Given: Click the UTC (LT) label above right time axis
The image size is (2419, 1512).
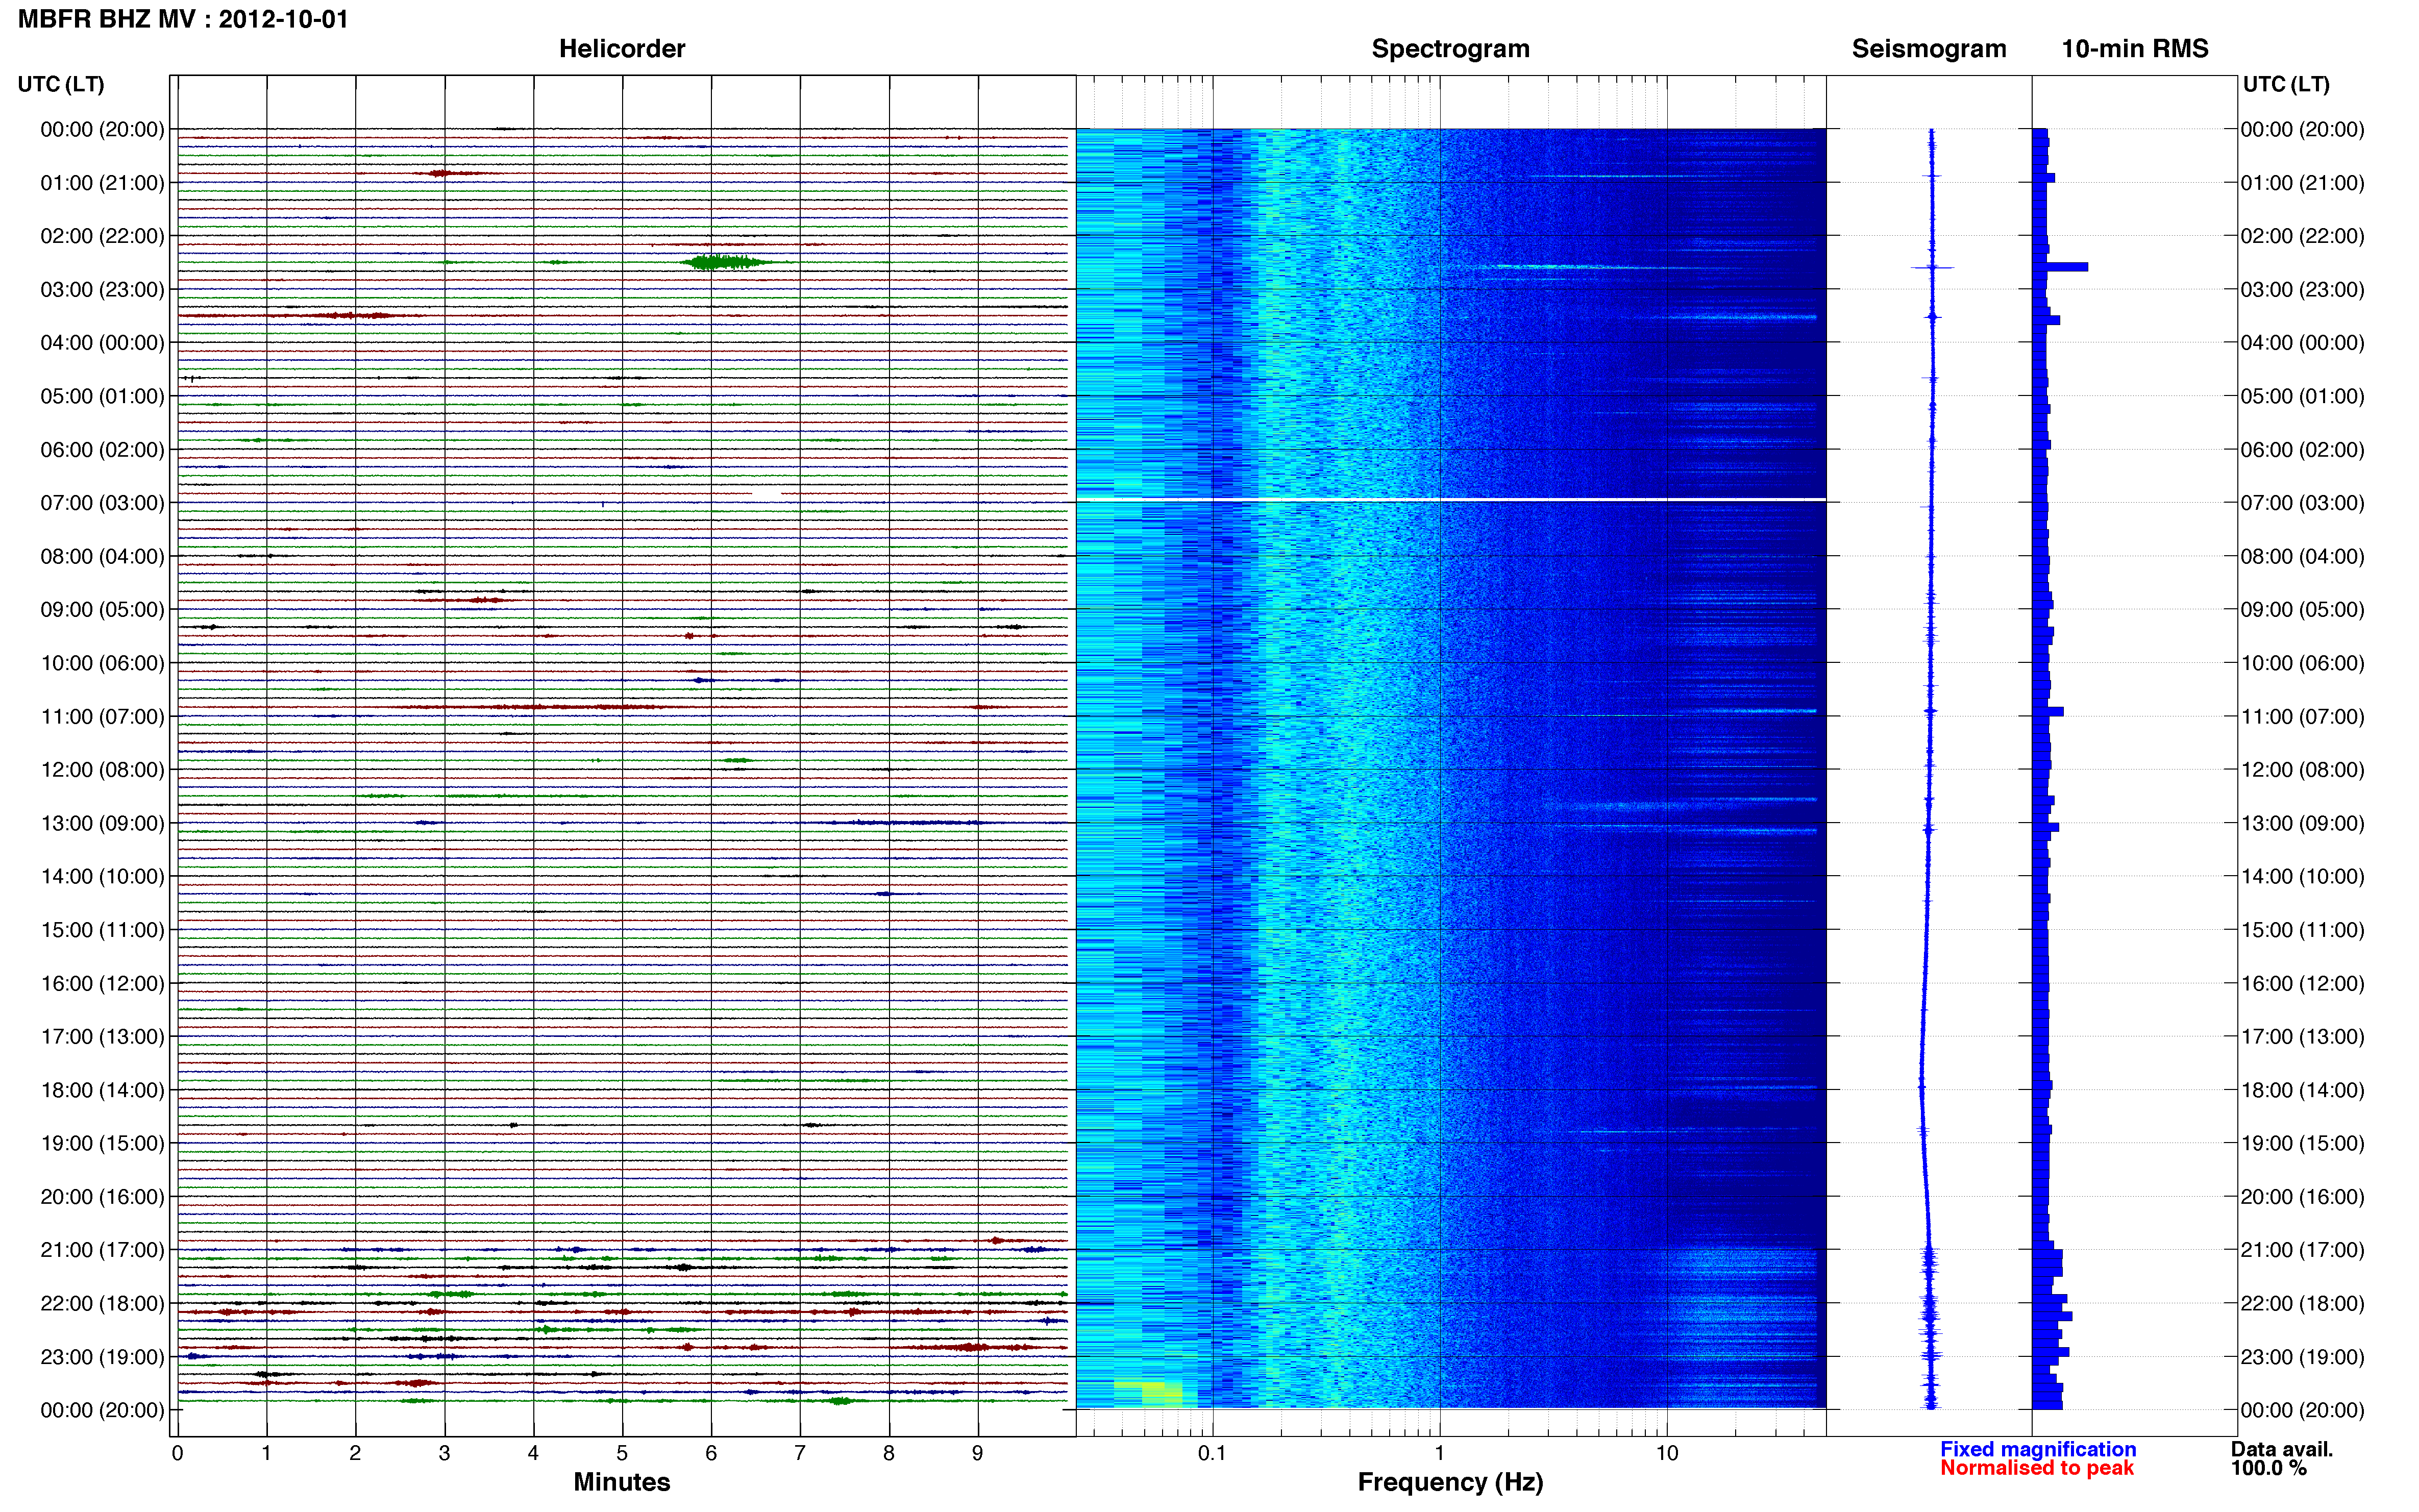Looking at the screenshot, I should (2286, 84).
